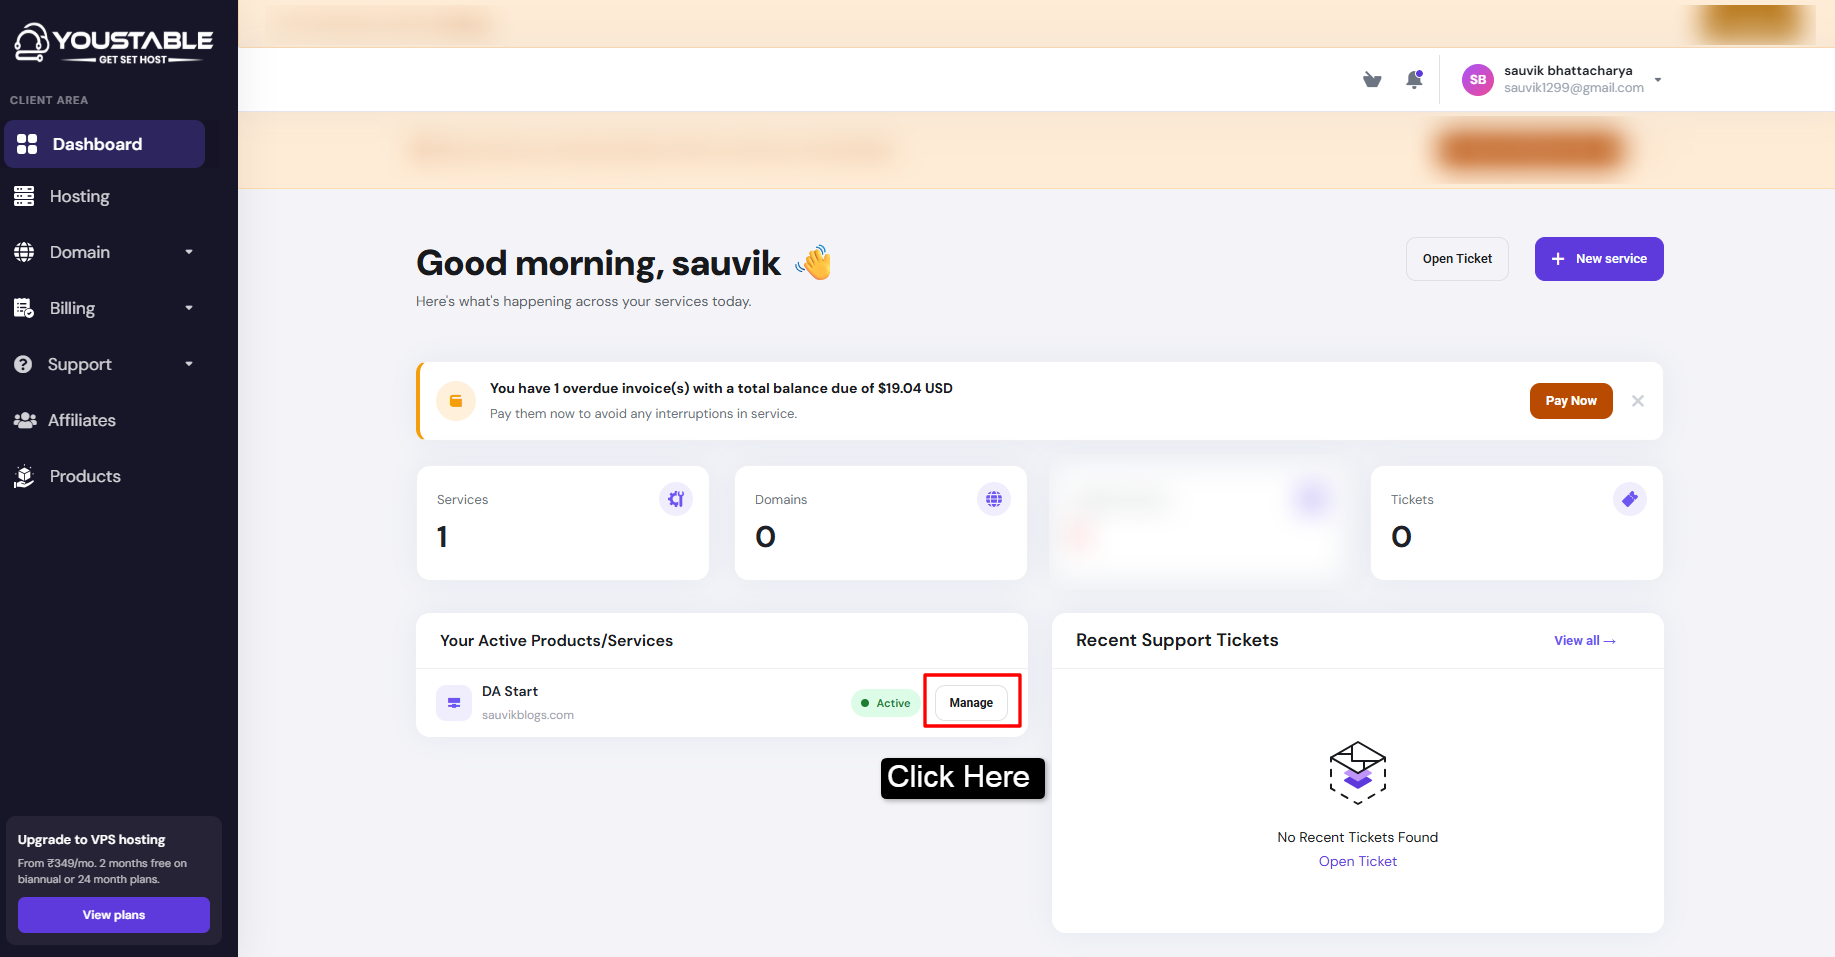Open the Dashboard sidebar item
Screen dimensions: 1835x957
(105, 144)
